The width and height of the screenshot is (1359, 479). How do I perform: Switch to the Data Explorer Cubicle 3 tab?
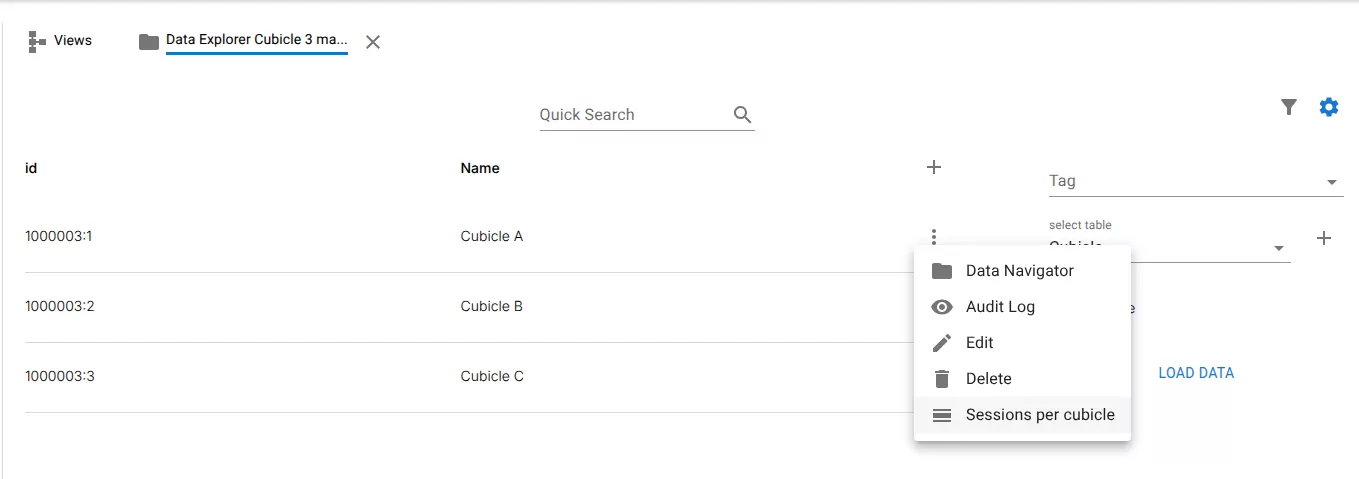pyautogui.click(x=256, y=41)
